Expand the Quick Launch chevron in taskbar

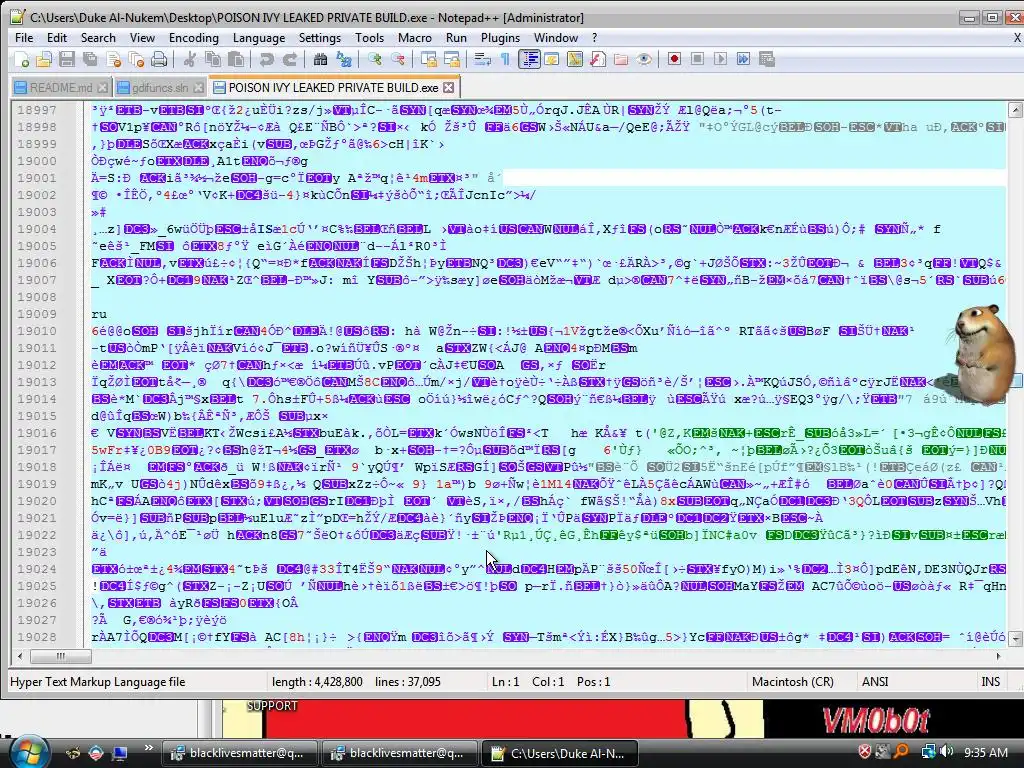coord(149,748)
